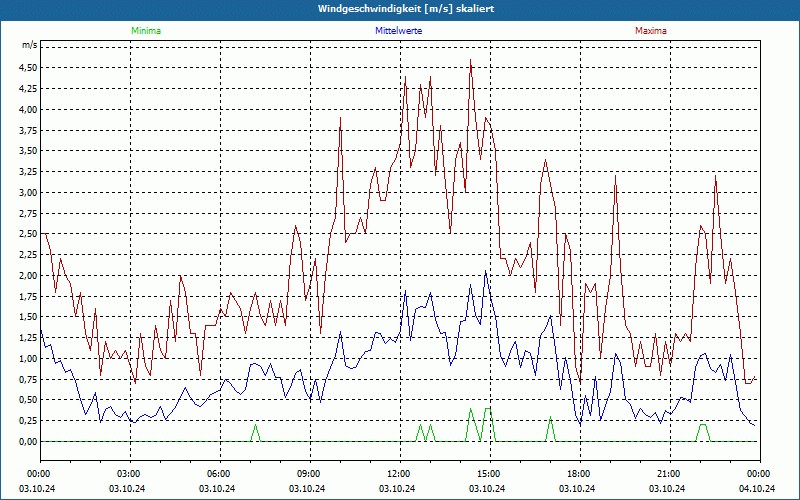Click the 15:00 time axis label

491,474
